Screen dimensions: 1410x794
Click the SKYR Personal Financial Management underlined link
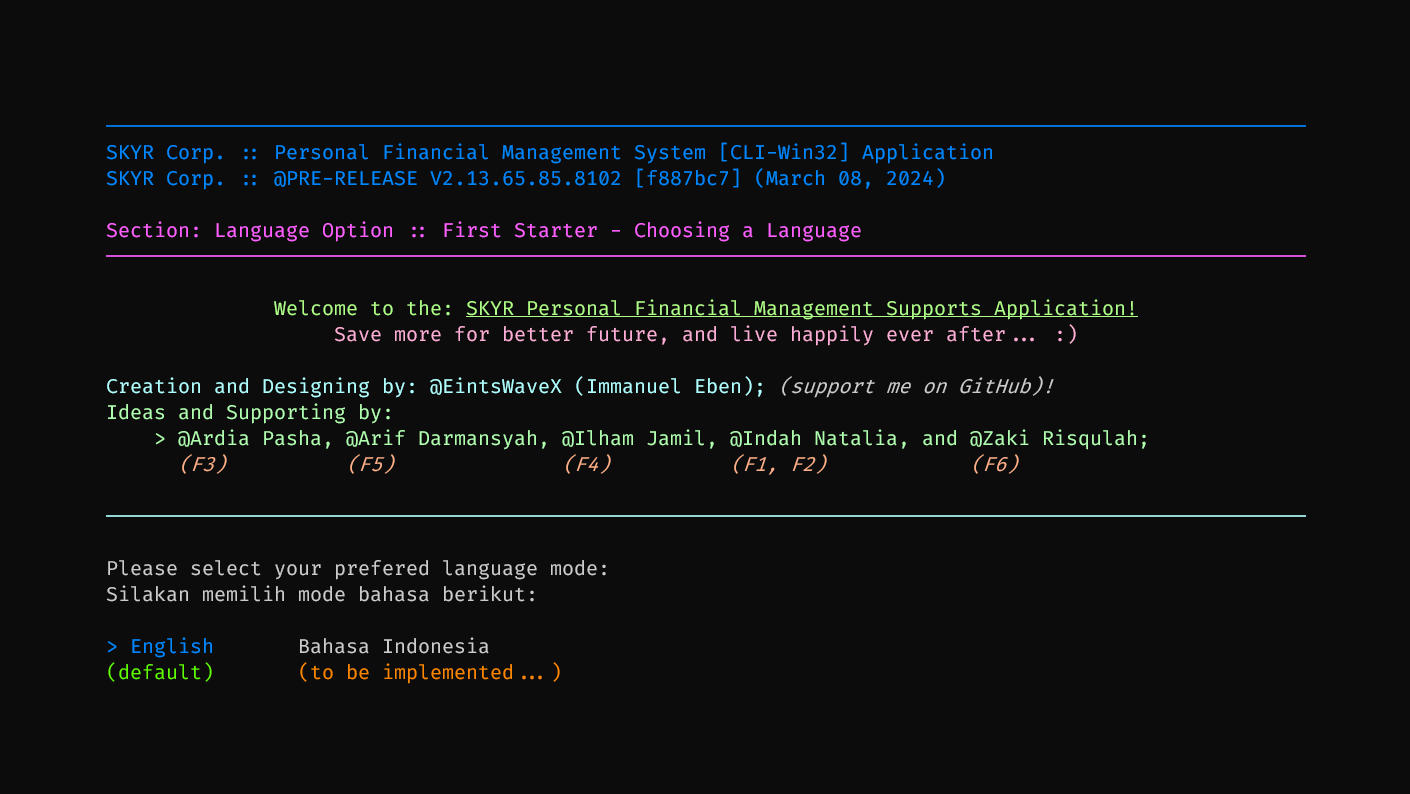[x=802, y=309]
